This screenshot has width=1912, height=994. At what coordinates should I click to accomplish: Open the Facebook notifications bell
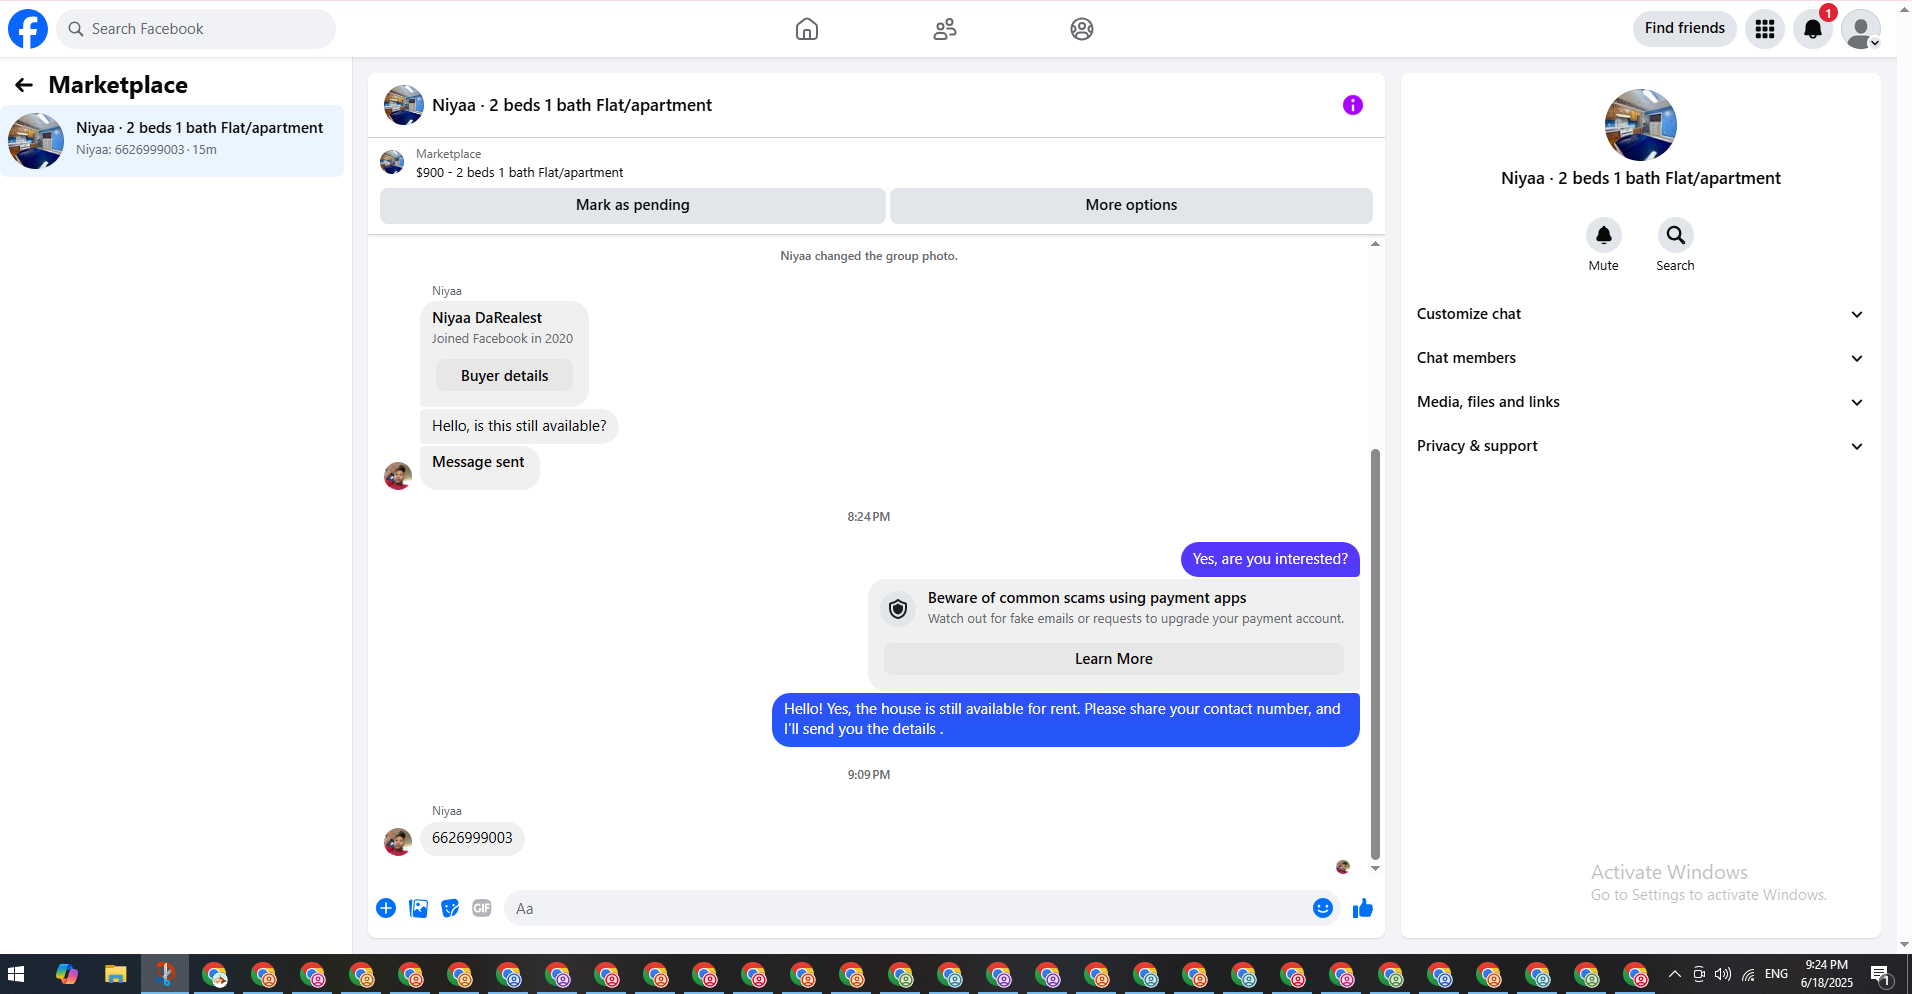click(1813, 29)
